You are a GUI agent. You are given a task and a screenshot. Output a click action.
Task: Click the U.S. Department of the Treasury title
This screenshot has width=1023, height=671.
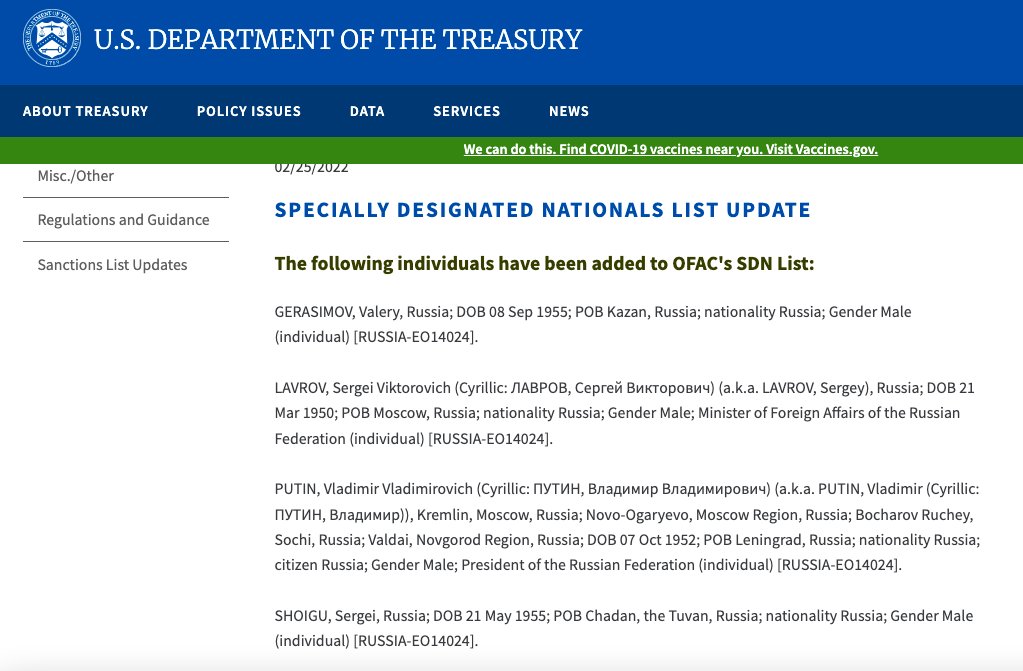337,40
